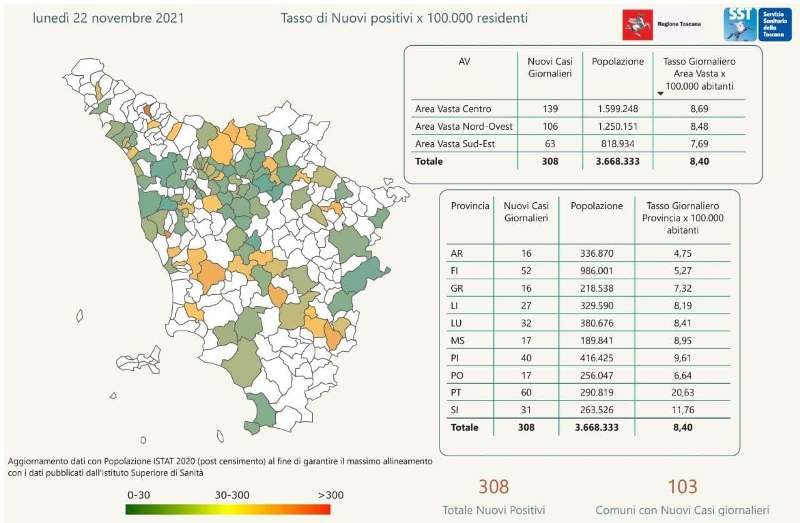Viewport: 800px width, 523px height.
Task: Sort by the AV column header
Action: [x=463, y=61]
